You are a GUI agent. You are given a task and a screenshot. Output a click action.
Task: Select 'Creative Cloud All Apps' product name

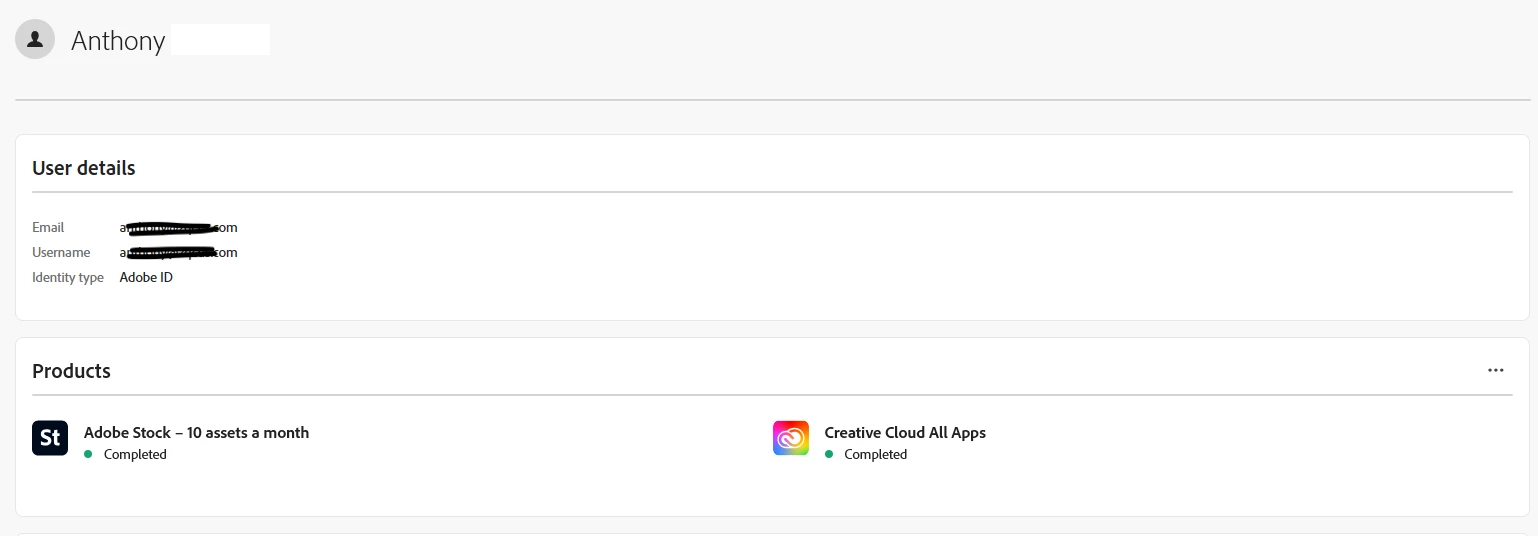(905, 432)
